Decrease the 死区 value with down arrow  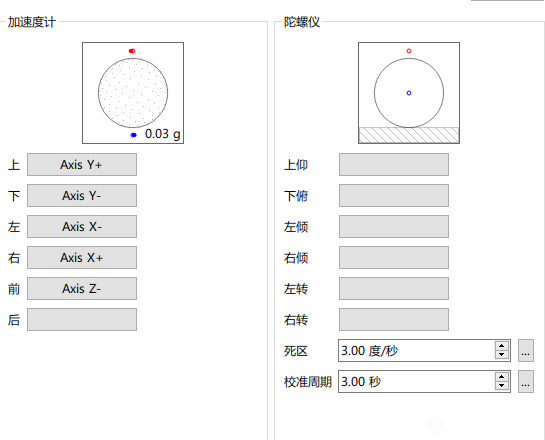click(502, 355)
